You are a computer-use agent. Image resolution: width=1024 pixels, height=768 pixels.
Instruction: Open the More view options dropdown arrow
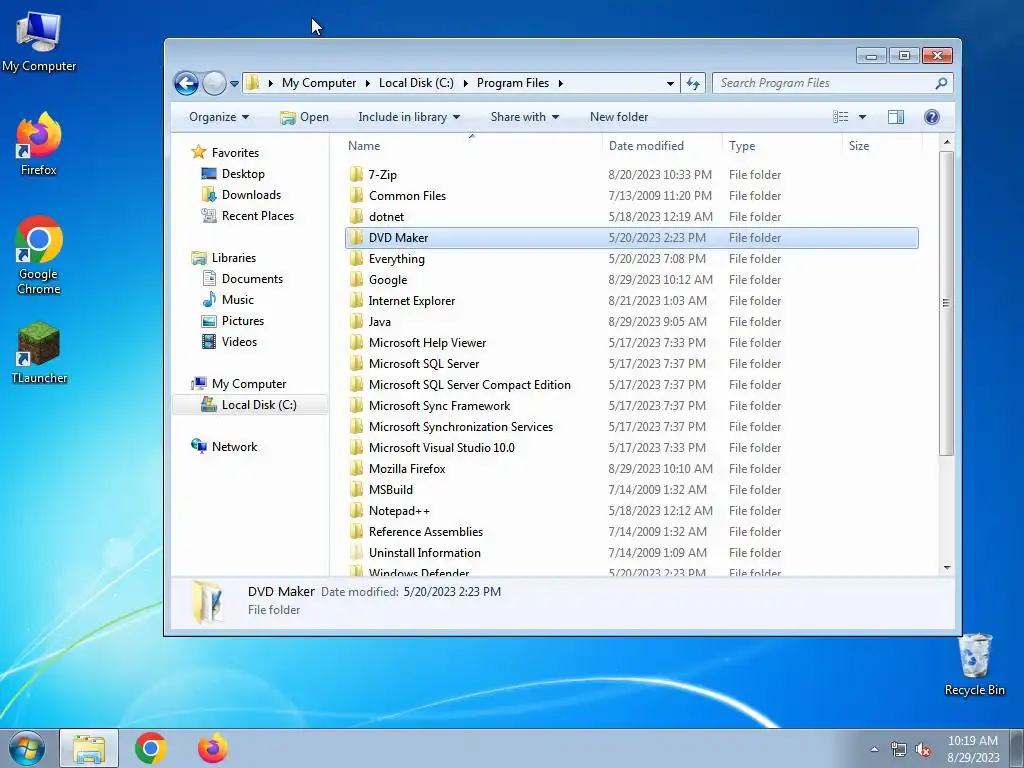[862, 118]
